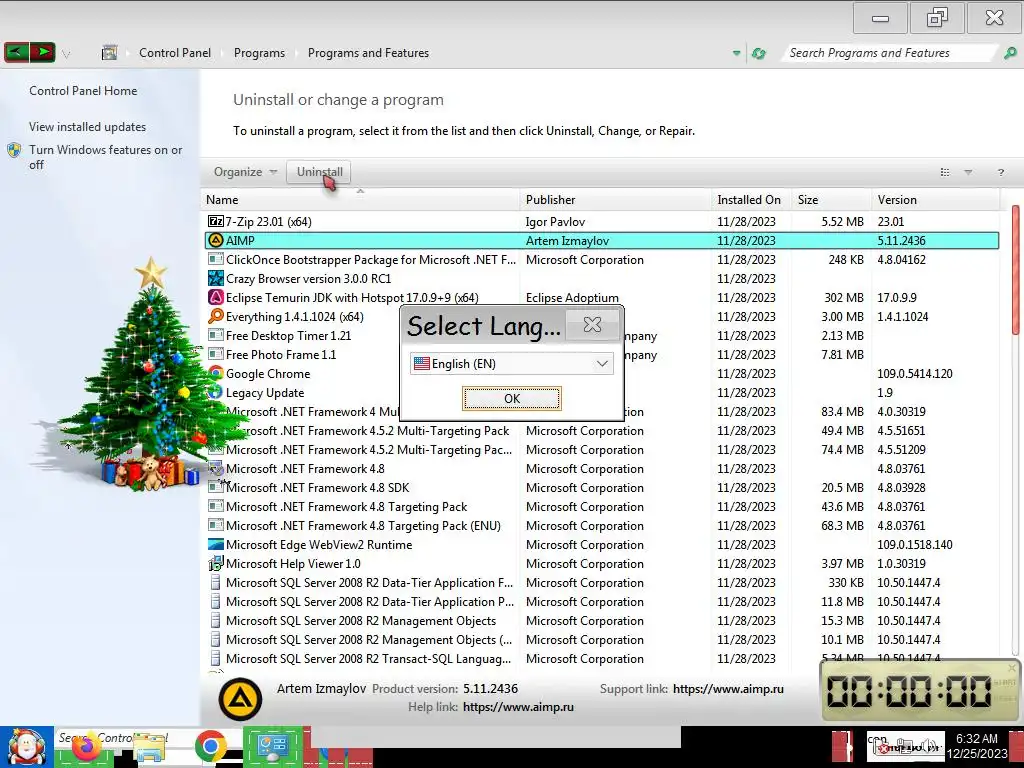The image size is (1024, 768).
Task: Confirm language with the OK button
Action: pos(511,398)
